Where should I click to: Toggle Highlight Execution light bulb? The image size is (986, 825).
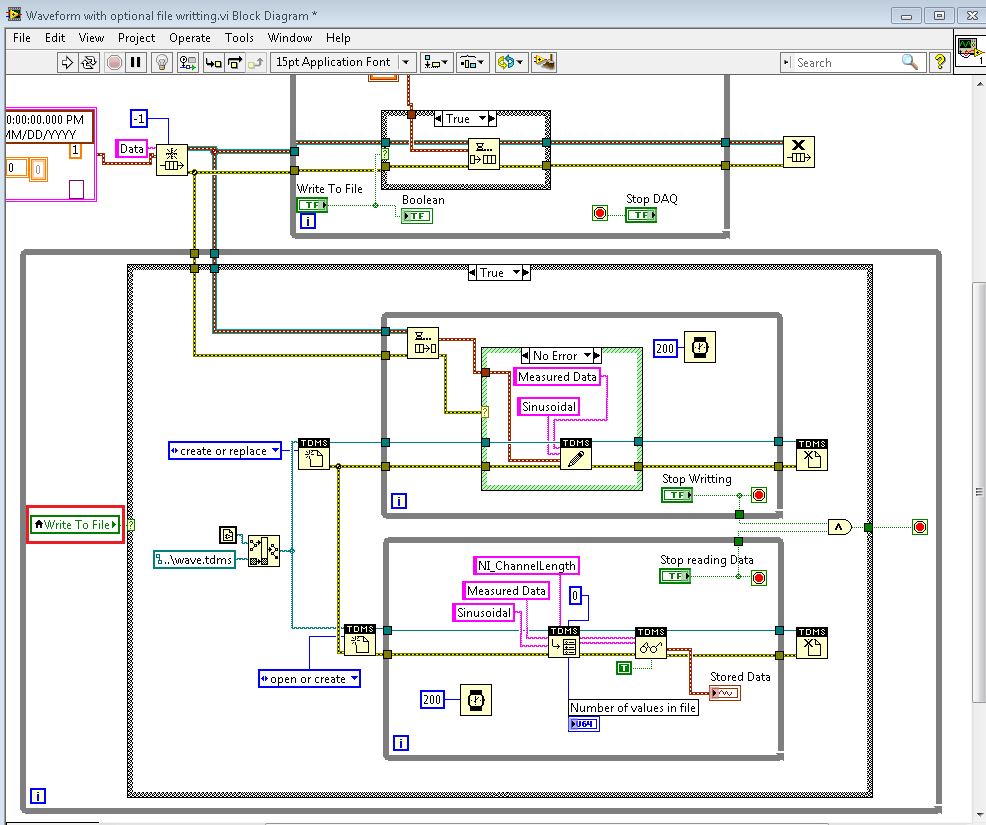click(162, 62)
